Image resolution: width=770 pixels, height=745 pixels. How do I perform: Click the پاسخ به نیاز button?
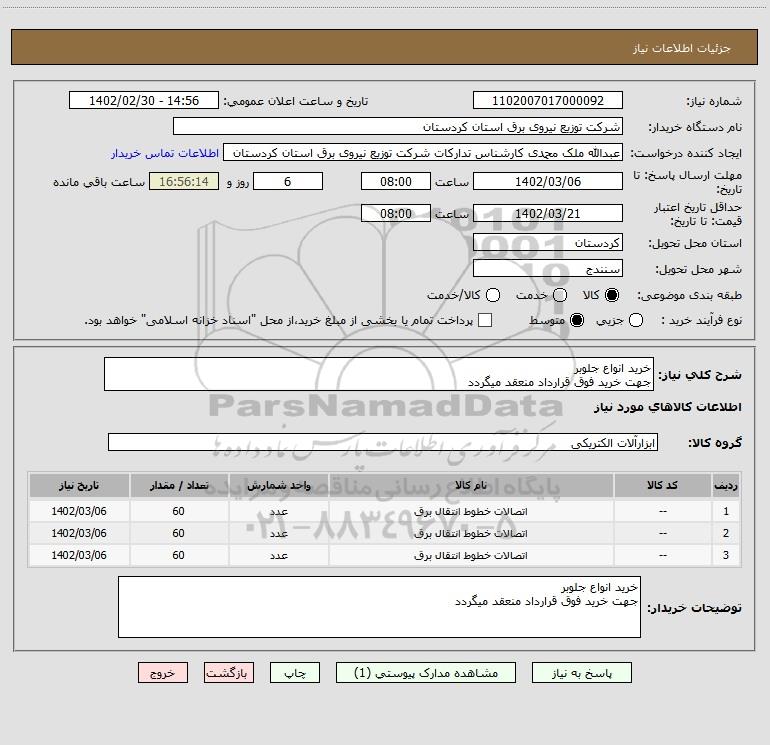click(x=582, y=673)
